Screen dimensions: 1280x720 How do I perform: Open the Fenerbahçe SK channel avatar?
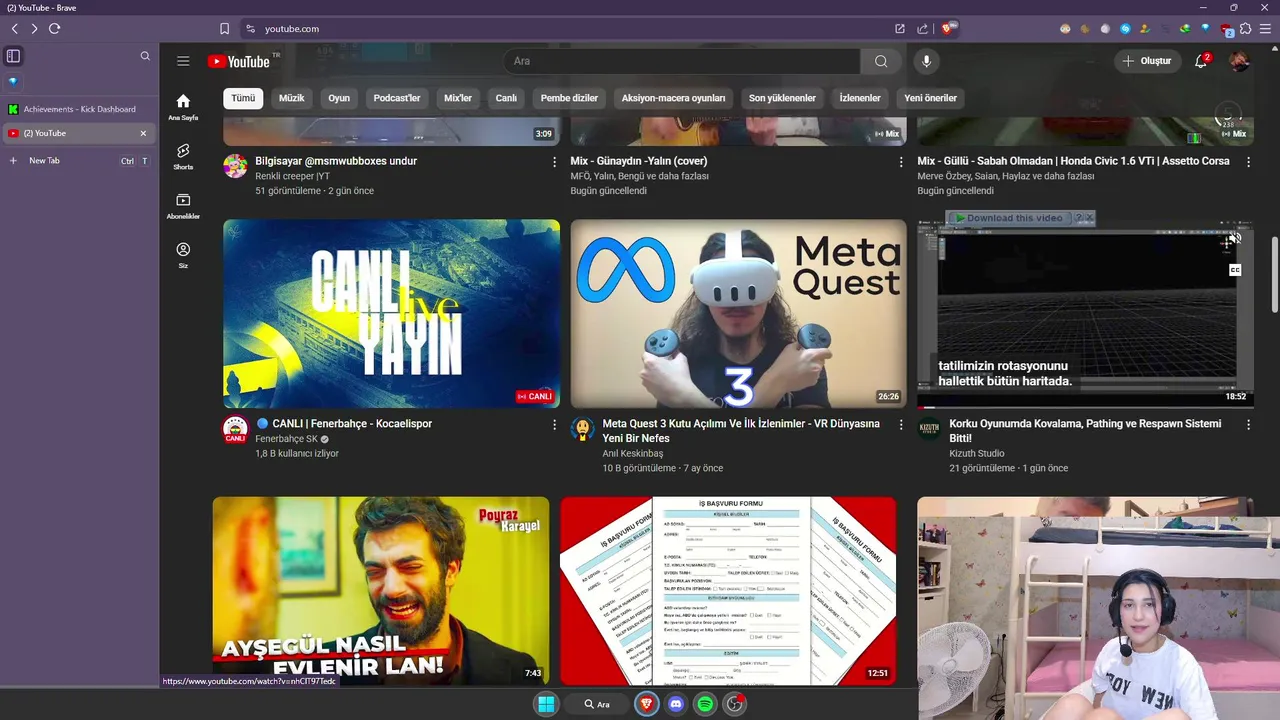[235, 430]
